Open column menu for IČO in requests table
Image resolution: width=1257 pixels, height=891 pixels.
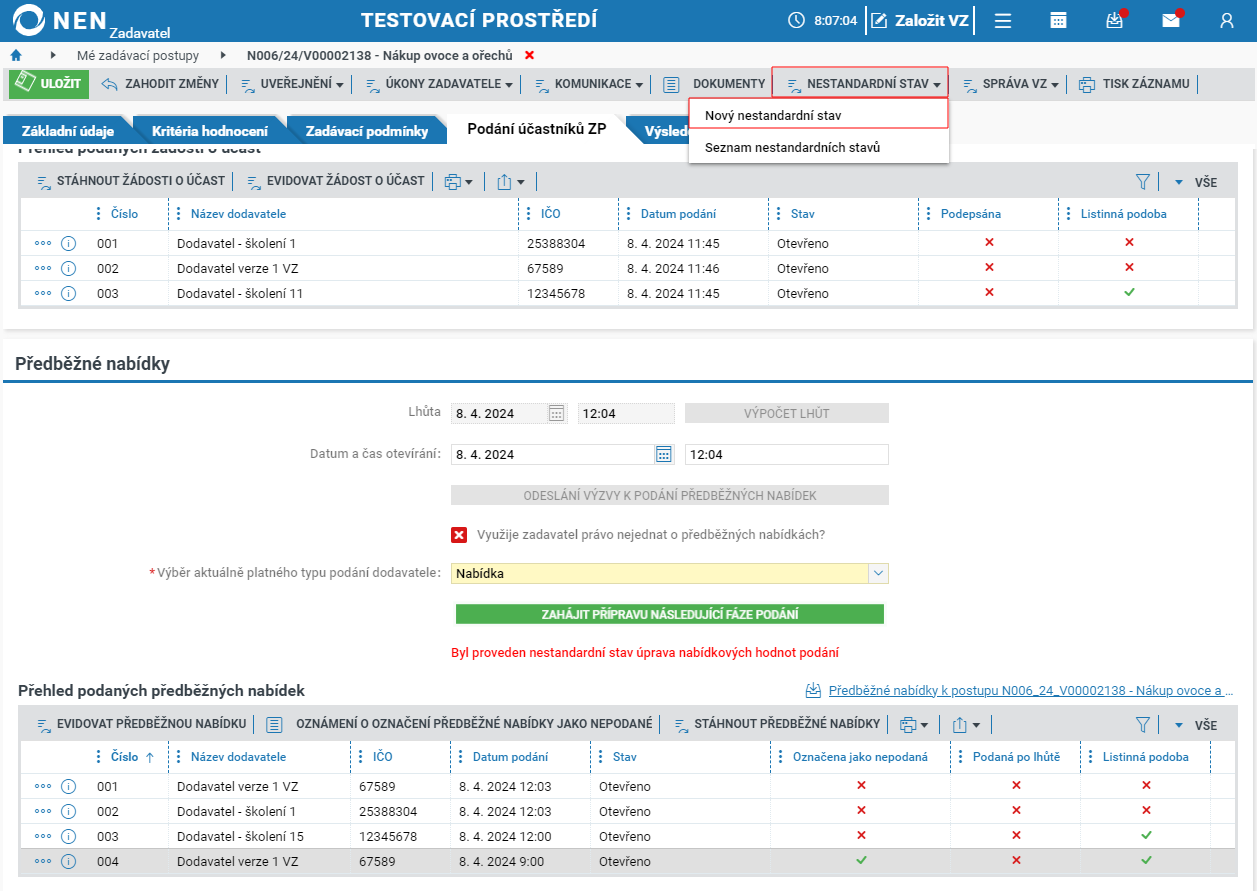pos(528,214)
